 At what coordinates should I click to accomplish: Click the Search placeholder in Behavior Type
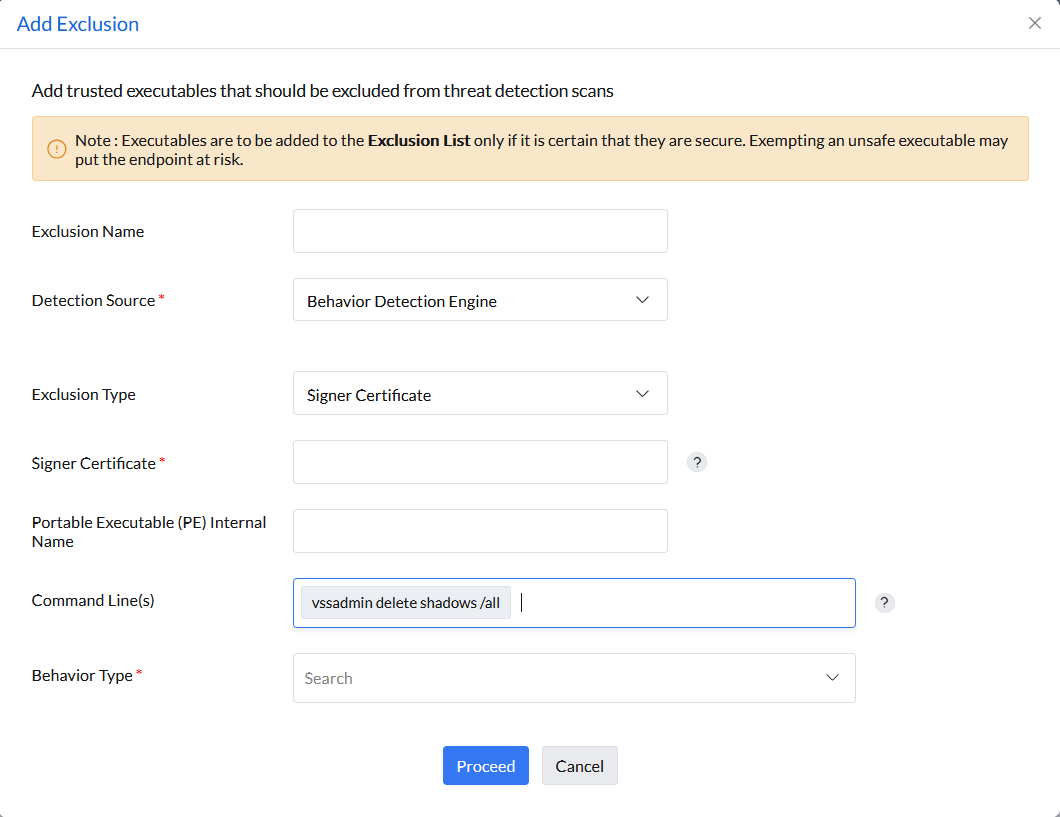click(x=328, y=678)
